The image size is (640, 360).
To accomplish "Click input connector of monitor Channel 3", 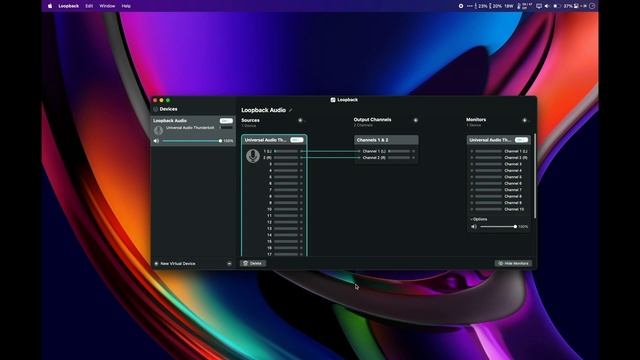I will (472, 164).
